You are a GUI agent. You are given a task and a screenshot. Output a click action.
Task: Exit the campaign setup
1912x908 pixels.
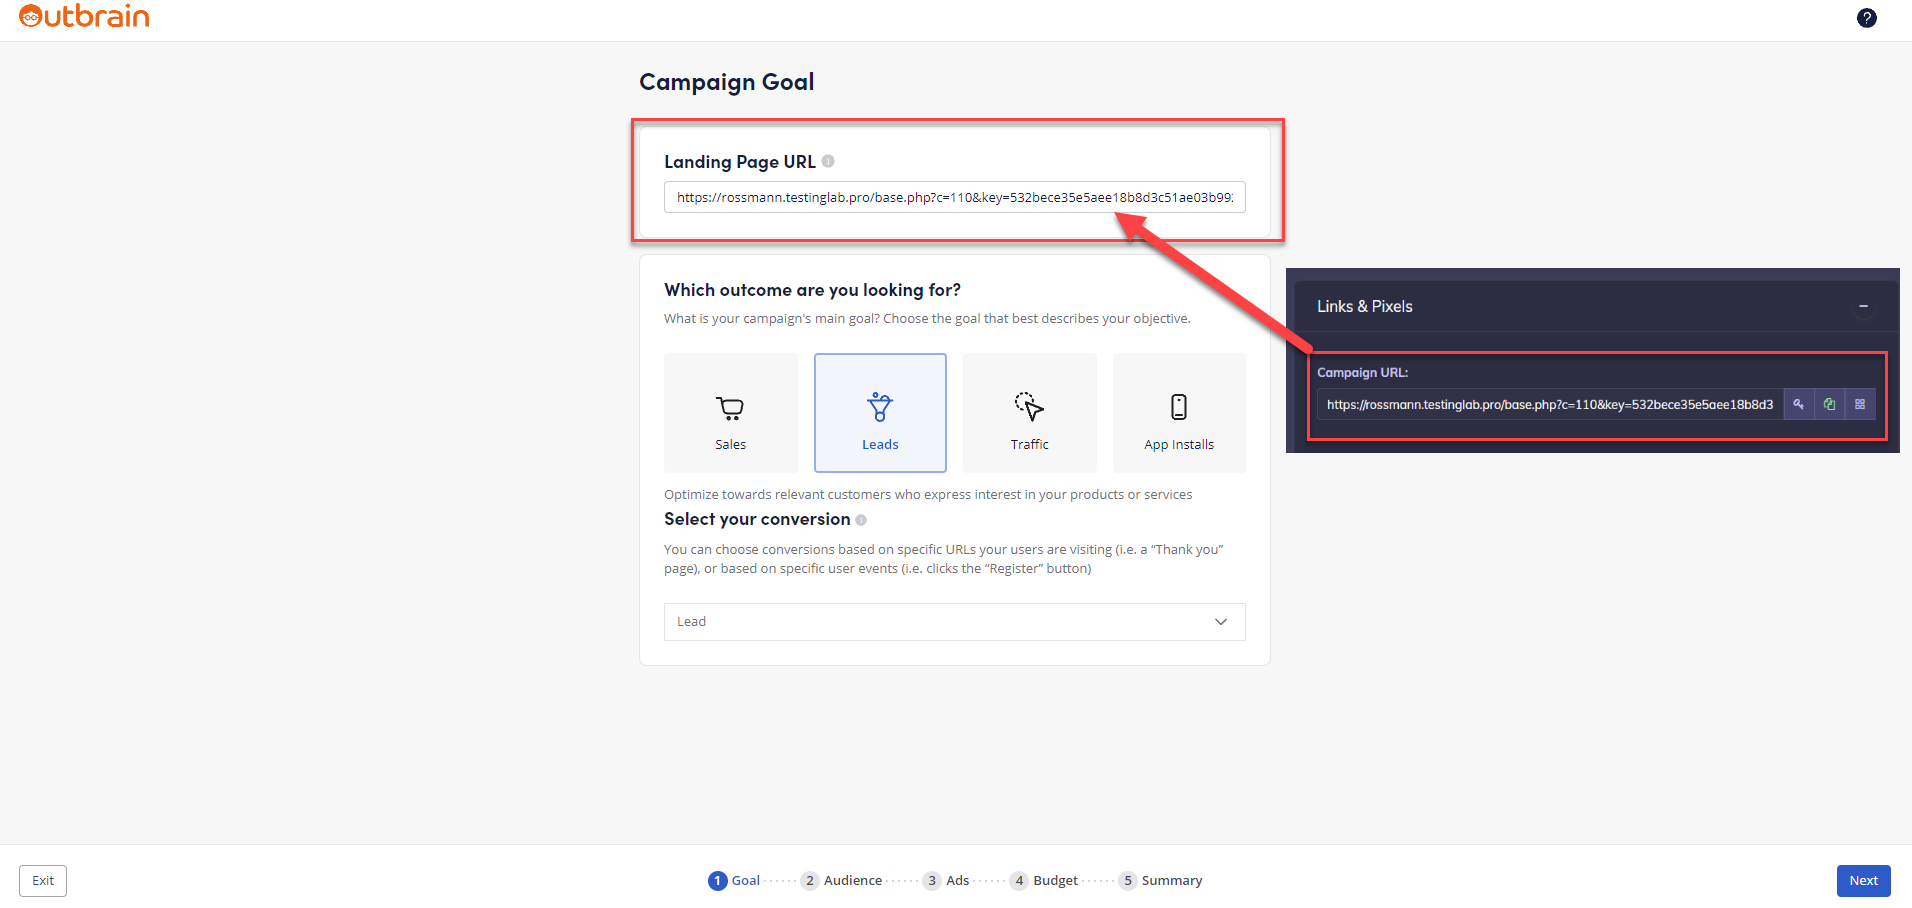pyautogui.click(x=41, y=880)
